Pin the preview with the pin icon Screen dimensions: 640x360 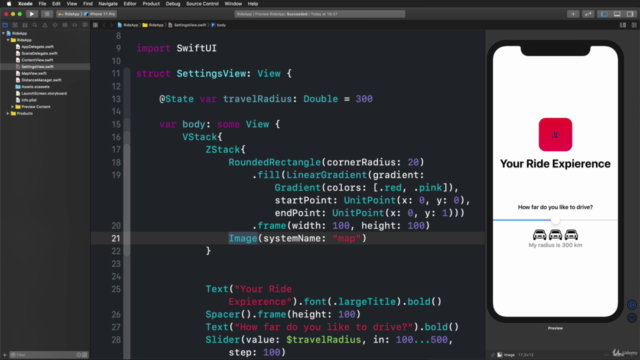click(493, 355)
